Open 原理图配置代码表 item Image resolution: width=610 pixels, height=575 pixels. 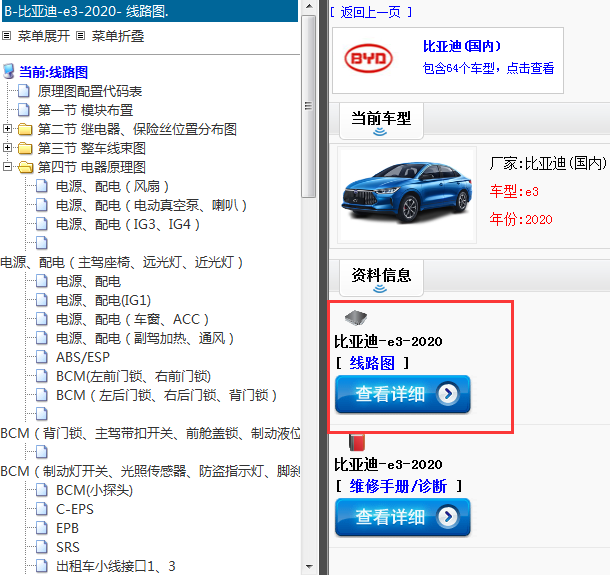coord(90,91)
